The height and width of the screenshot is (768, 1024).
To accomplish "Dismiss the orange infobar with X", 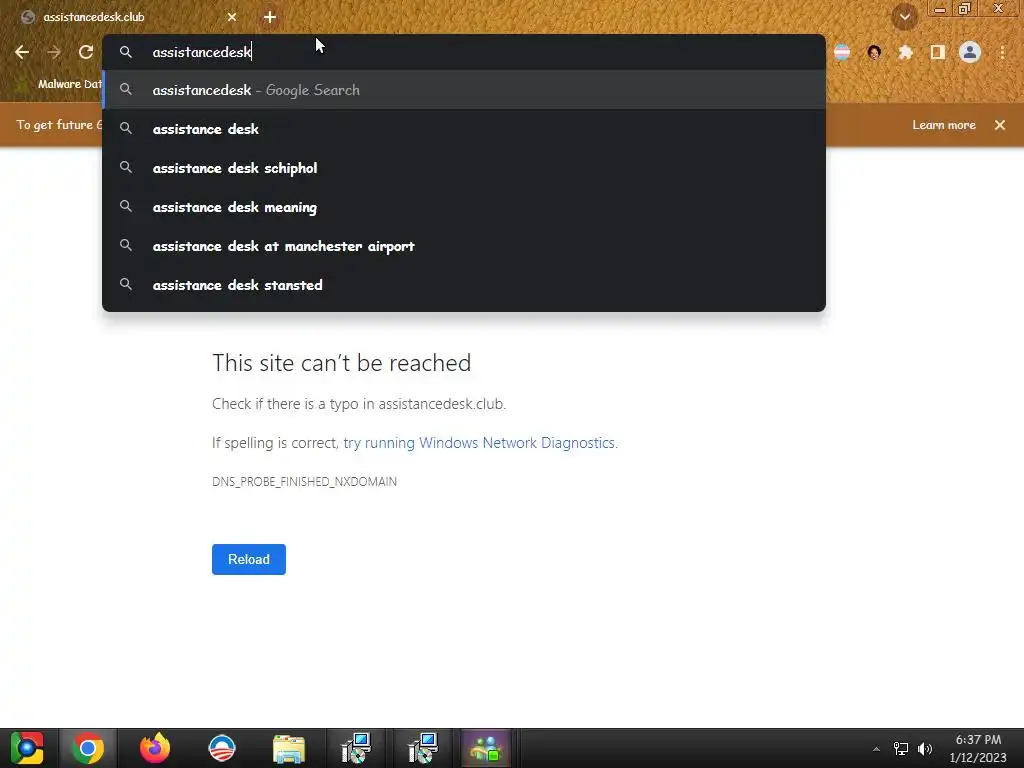I will click(1000, 125).
